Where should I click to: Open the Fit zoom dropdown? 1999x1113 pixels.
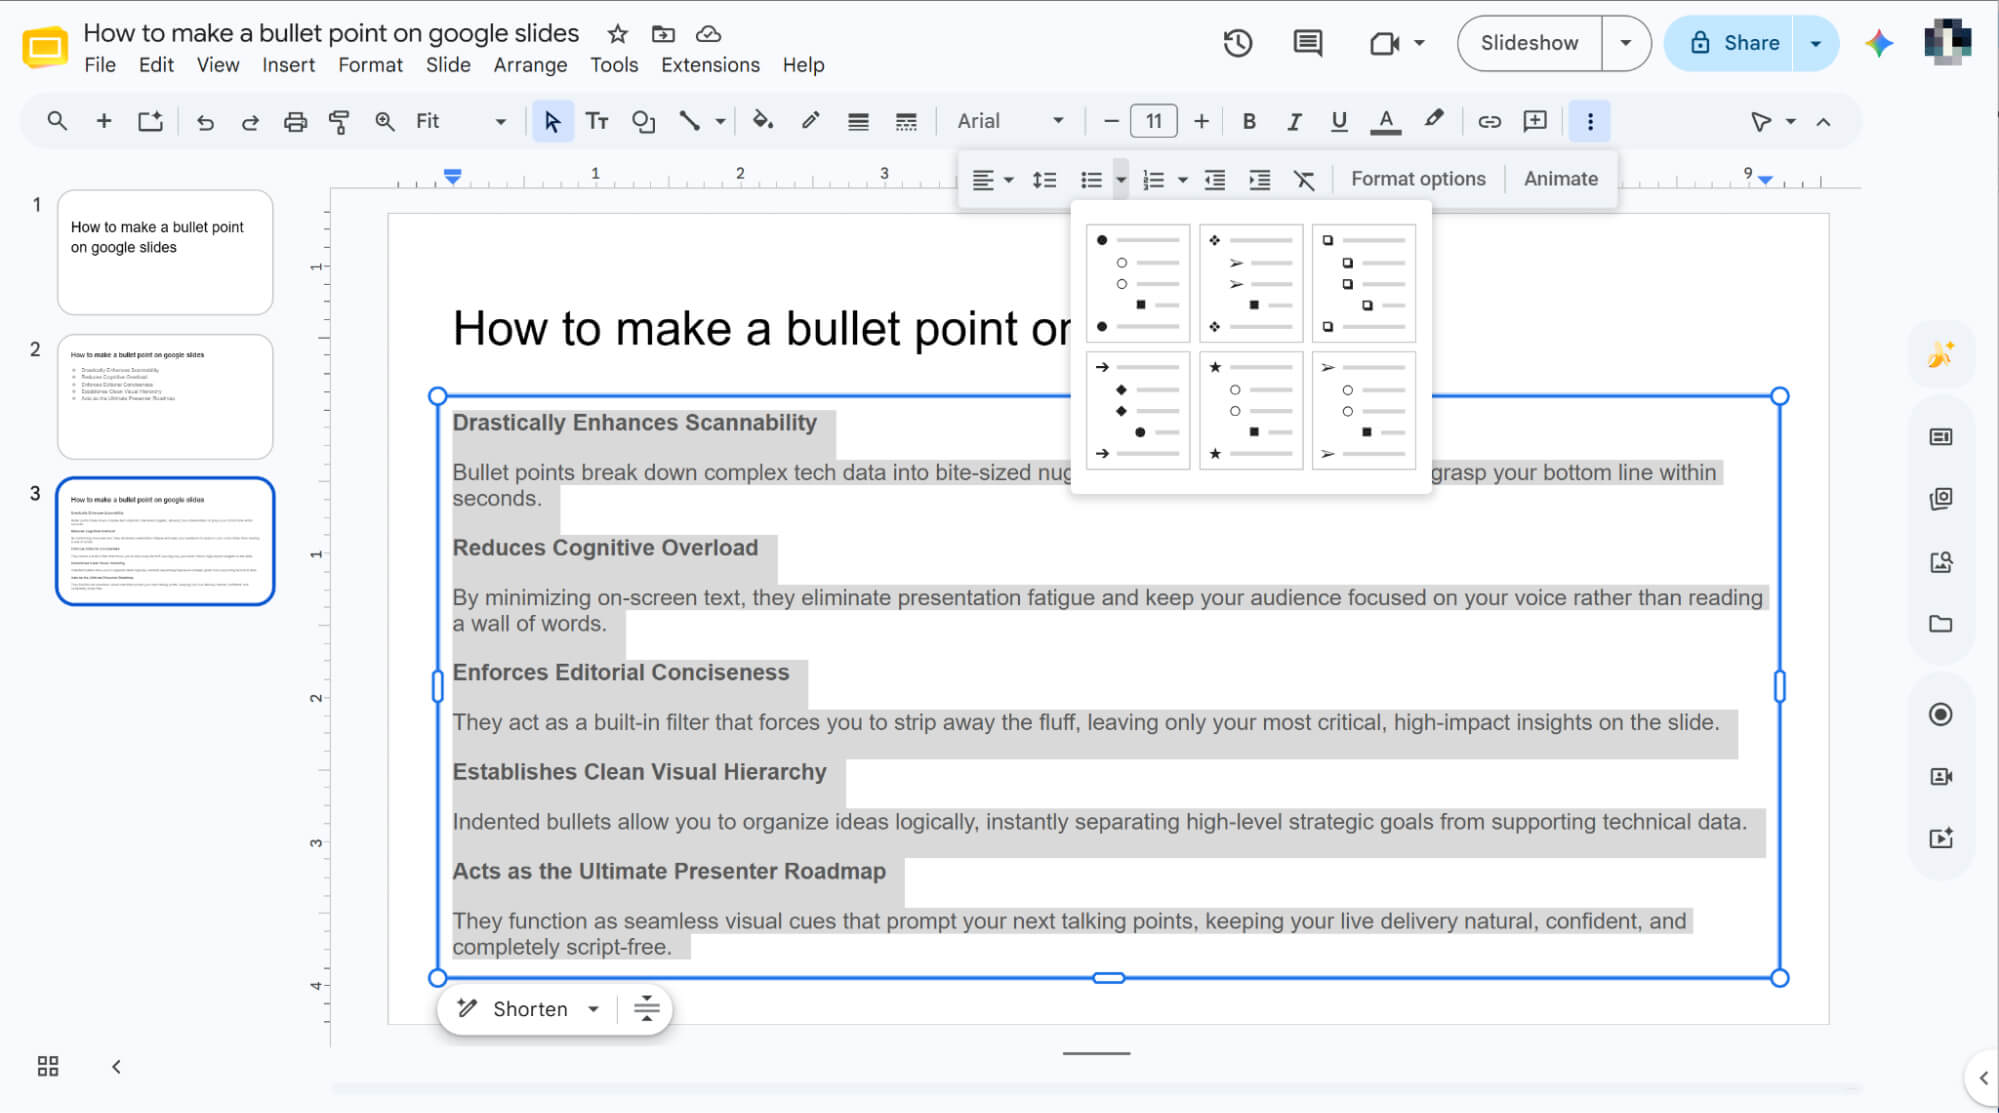460,121
